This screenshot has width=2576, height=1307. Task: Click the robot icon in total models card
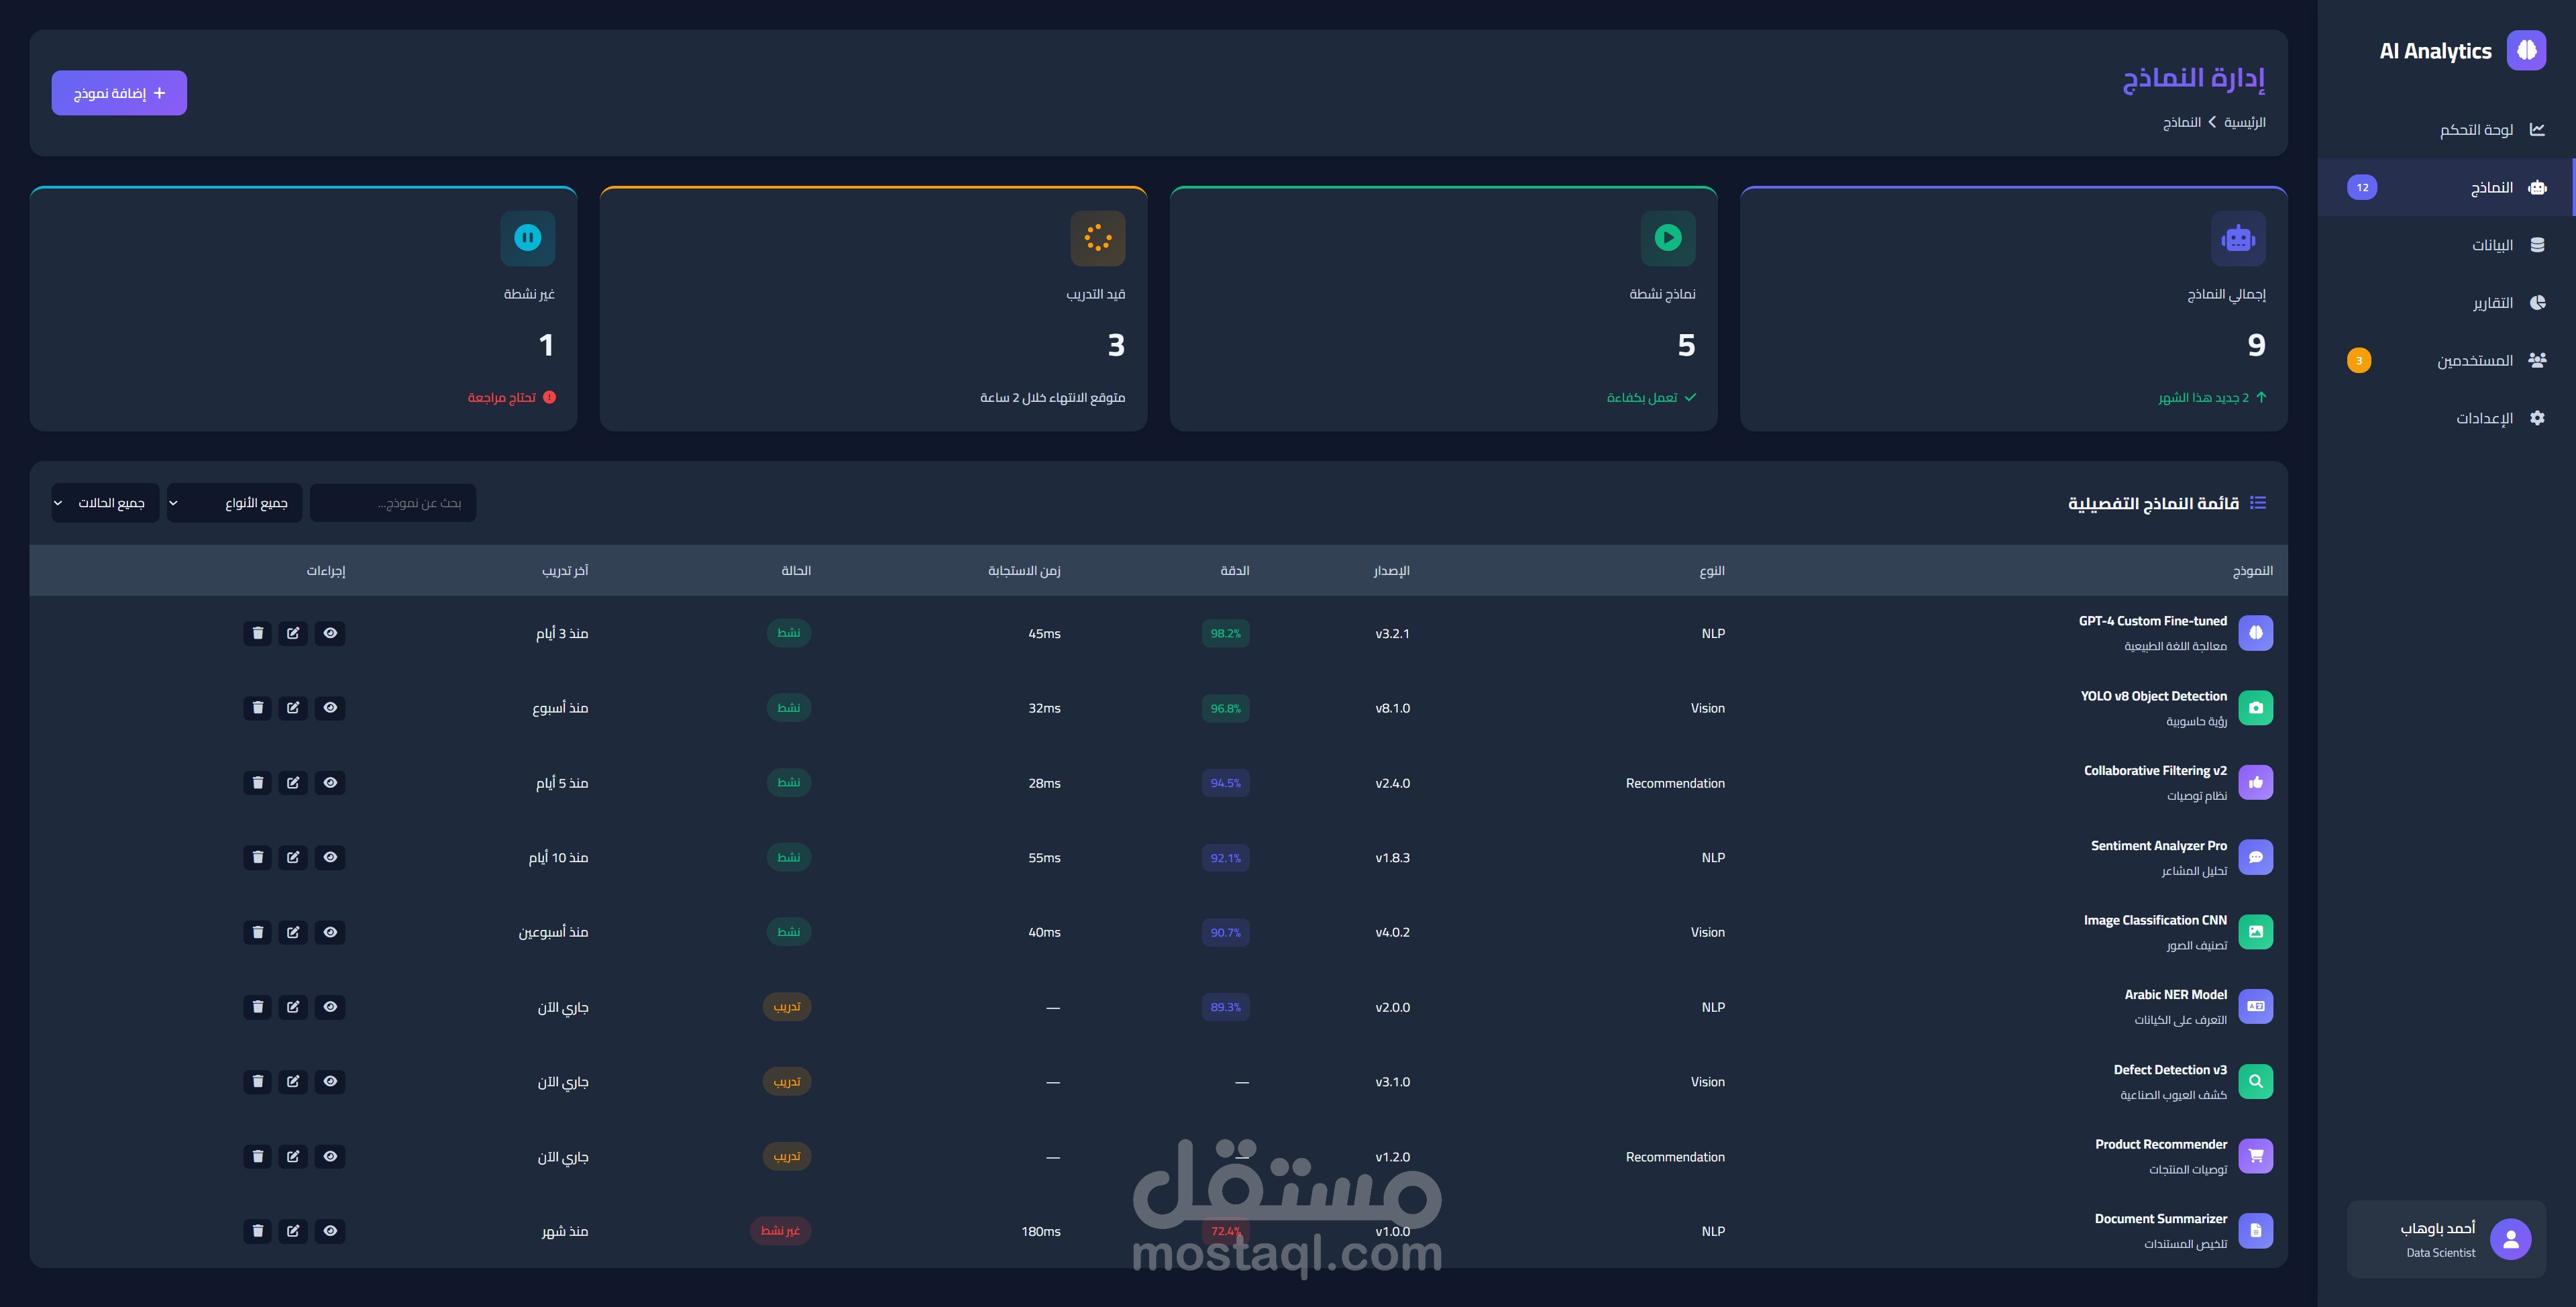(x=2238, y=239)
